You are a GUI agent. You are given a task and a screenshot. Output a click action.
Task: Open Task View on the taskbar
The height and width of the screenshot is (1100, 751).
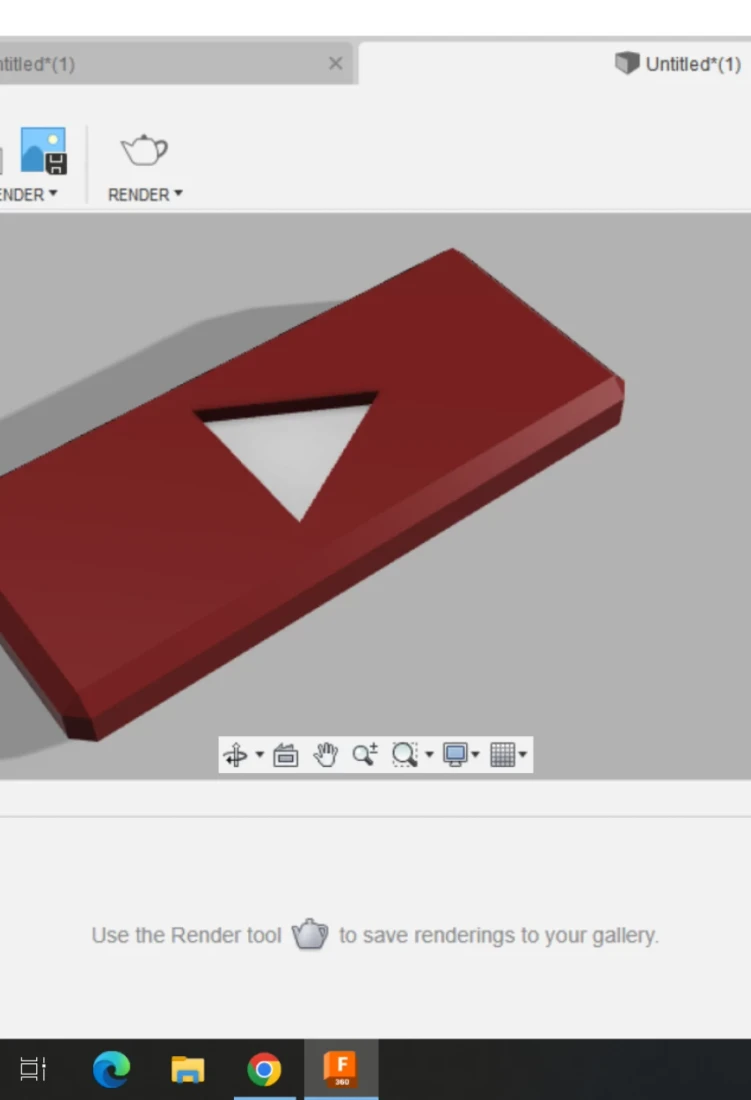click(32, 1069)
